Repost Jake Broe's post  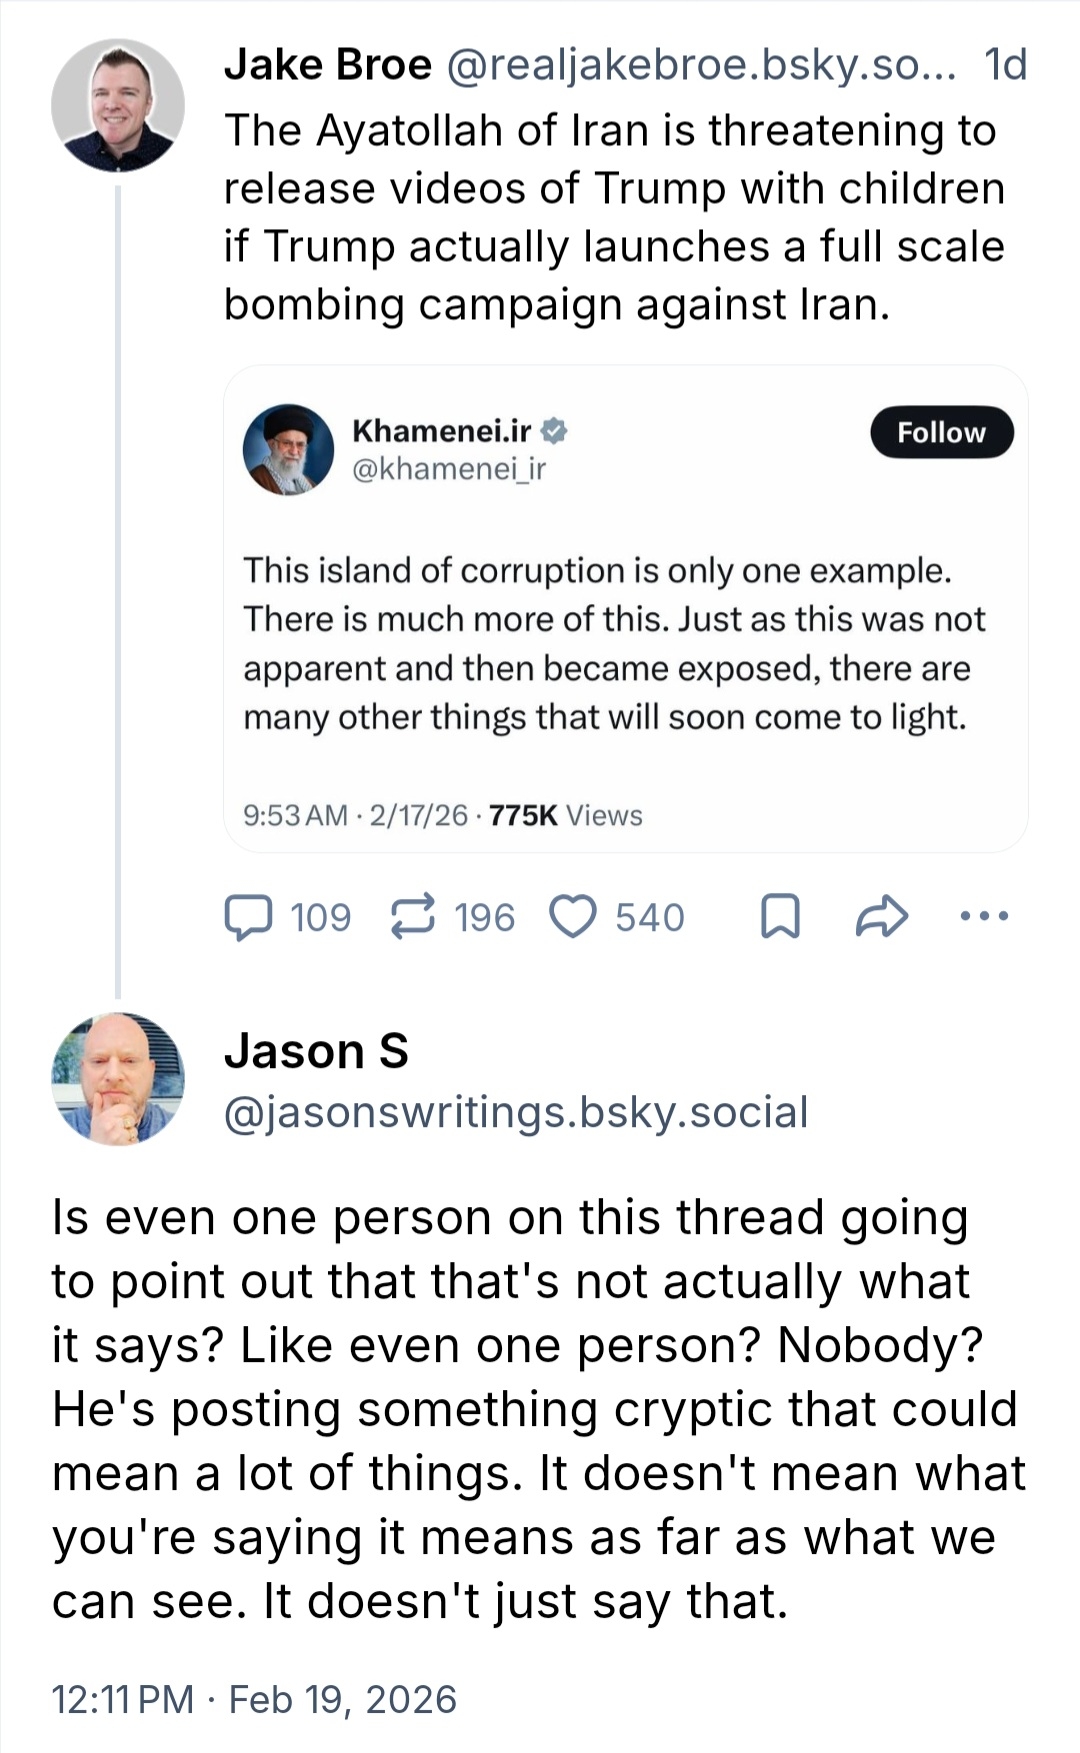point(412,917)
